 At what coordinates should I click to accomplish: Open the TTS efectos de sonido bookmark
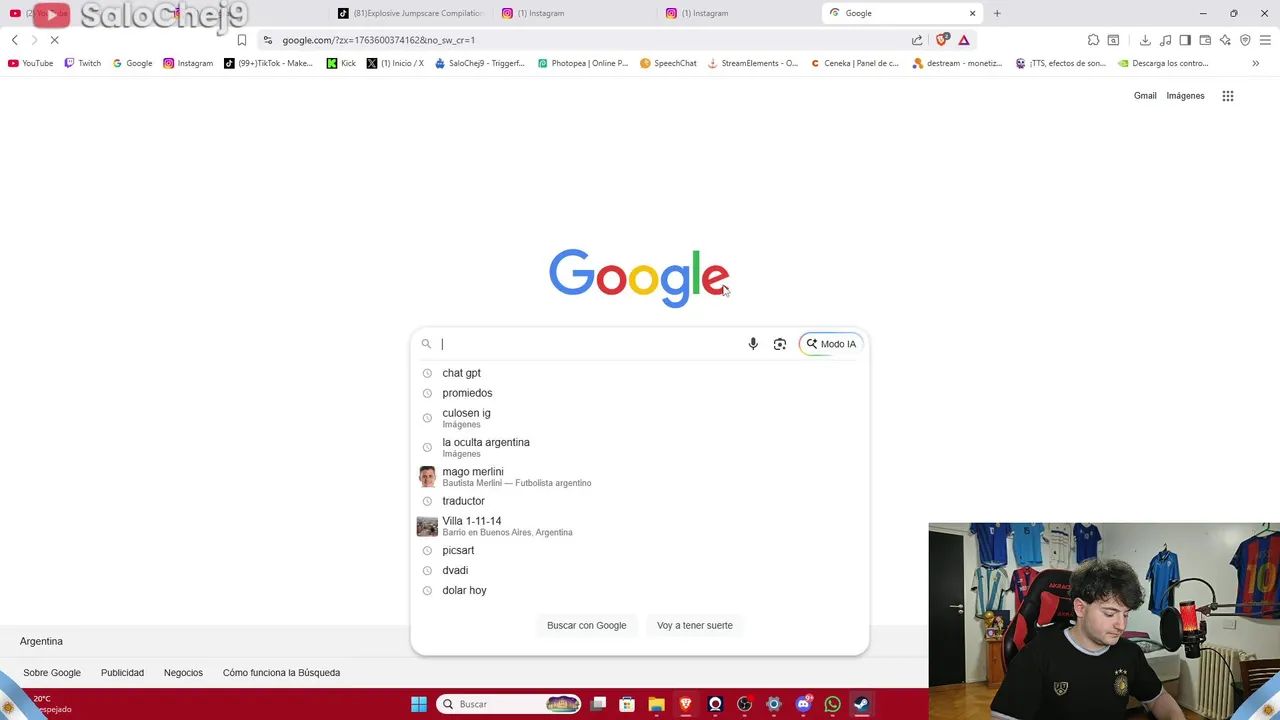(x=1061, y=63)
